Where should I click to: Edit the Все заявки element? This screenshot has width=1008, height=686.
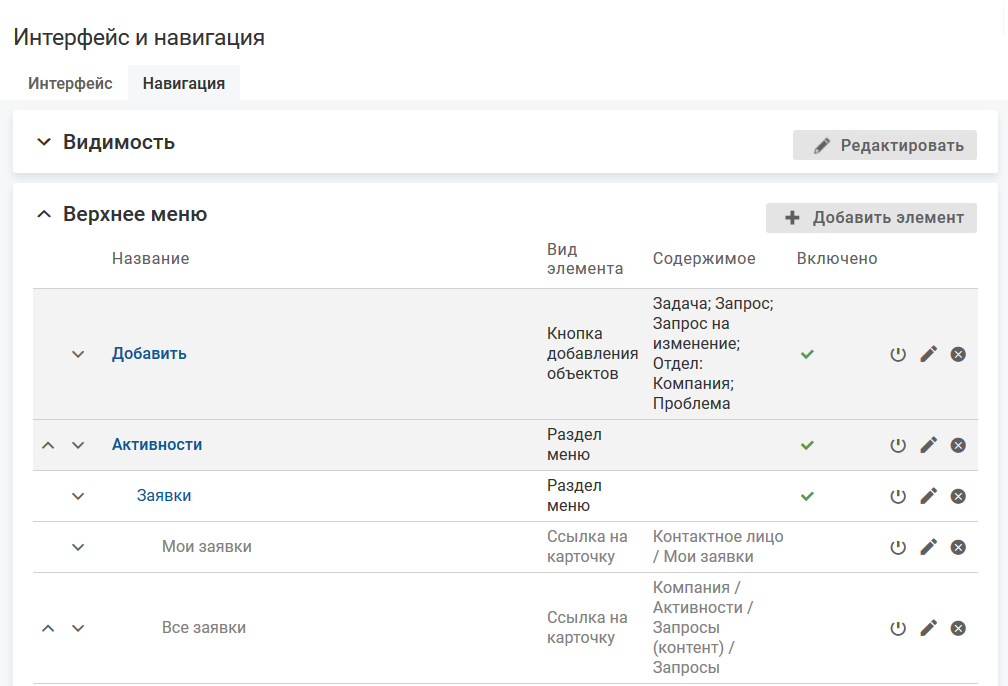pyautogui.click(x=928, y=628)
